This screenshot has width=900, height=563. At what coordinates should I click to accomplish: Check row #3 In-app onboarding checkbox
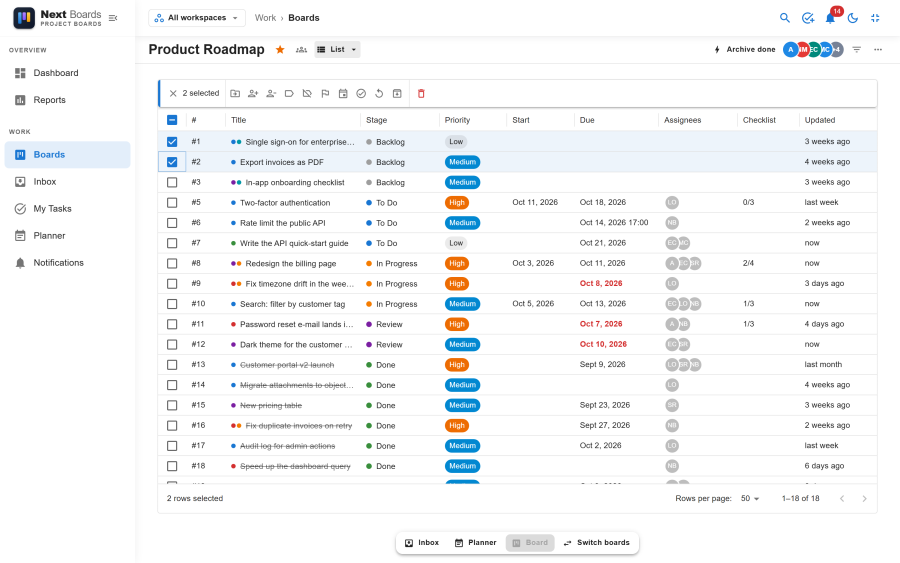172,183
